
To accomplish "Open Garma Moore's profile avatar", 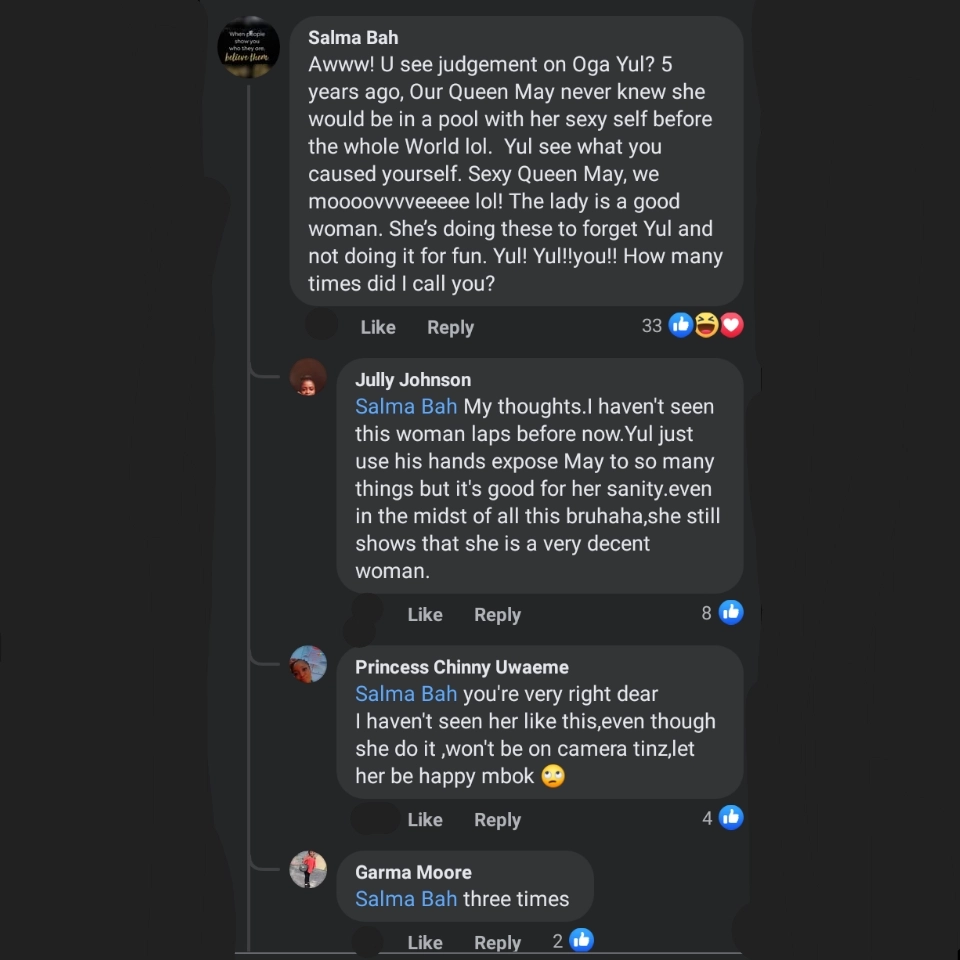I will pyautogui.click(x=308, y=870).
